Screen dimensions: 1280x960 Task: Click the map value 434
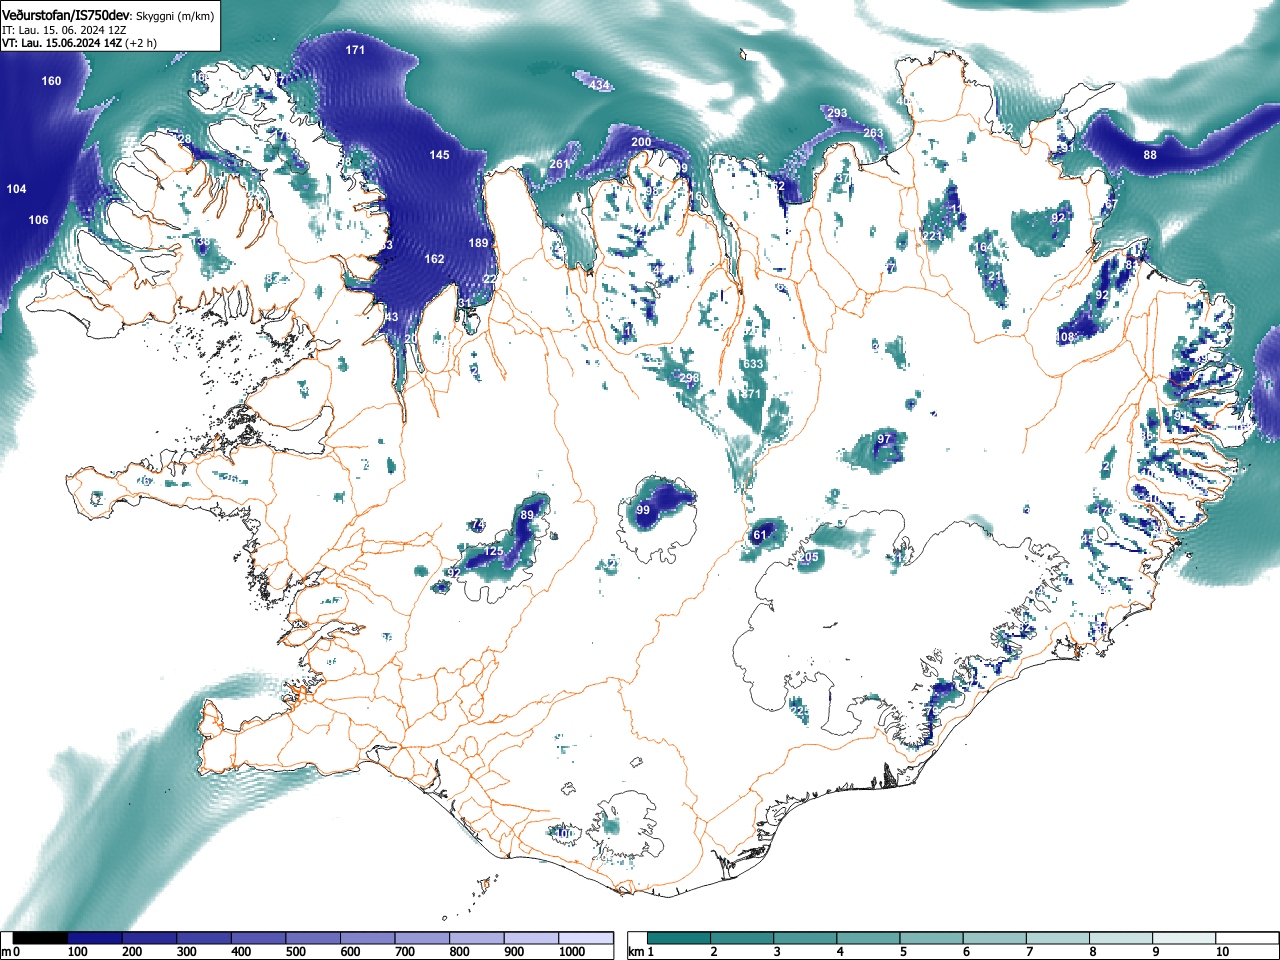[x=599, y=86]
